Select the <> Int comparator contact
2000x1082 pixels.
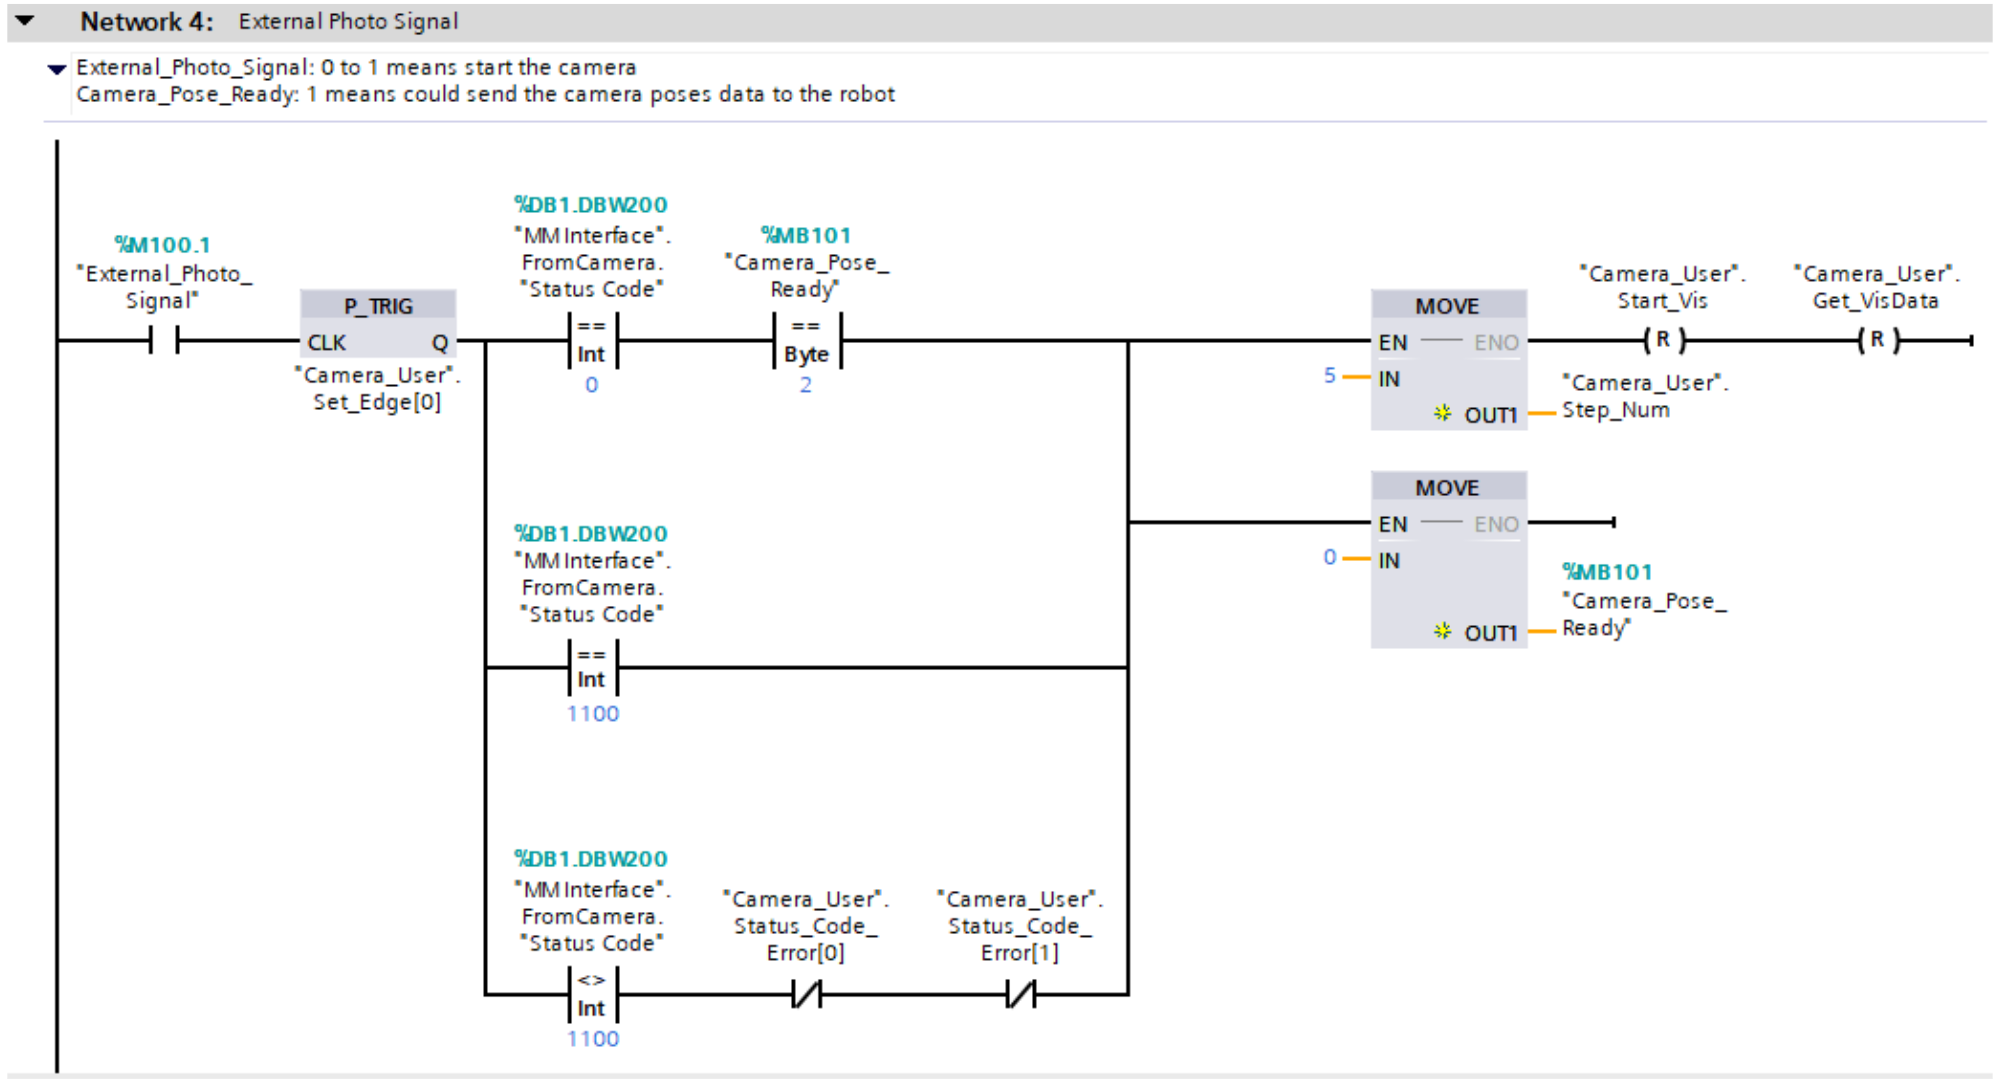tap(592, 994)
